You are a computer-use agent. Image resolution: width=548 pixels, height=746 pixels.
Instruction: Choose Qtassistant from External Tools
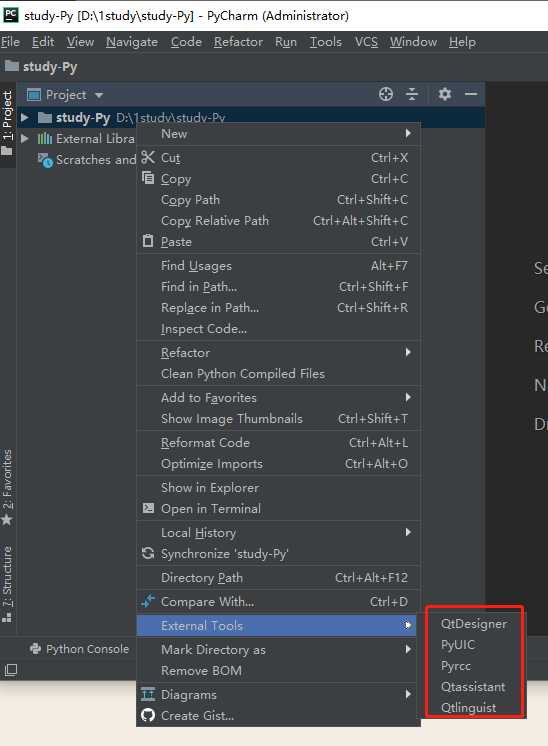pos(473,687)
